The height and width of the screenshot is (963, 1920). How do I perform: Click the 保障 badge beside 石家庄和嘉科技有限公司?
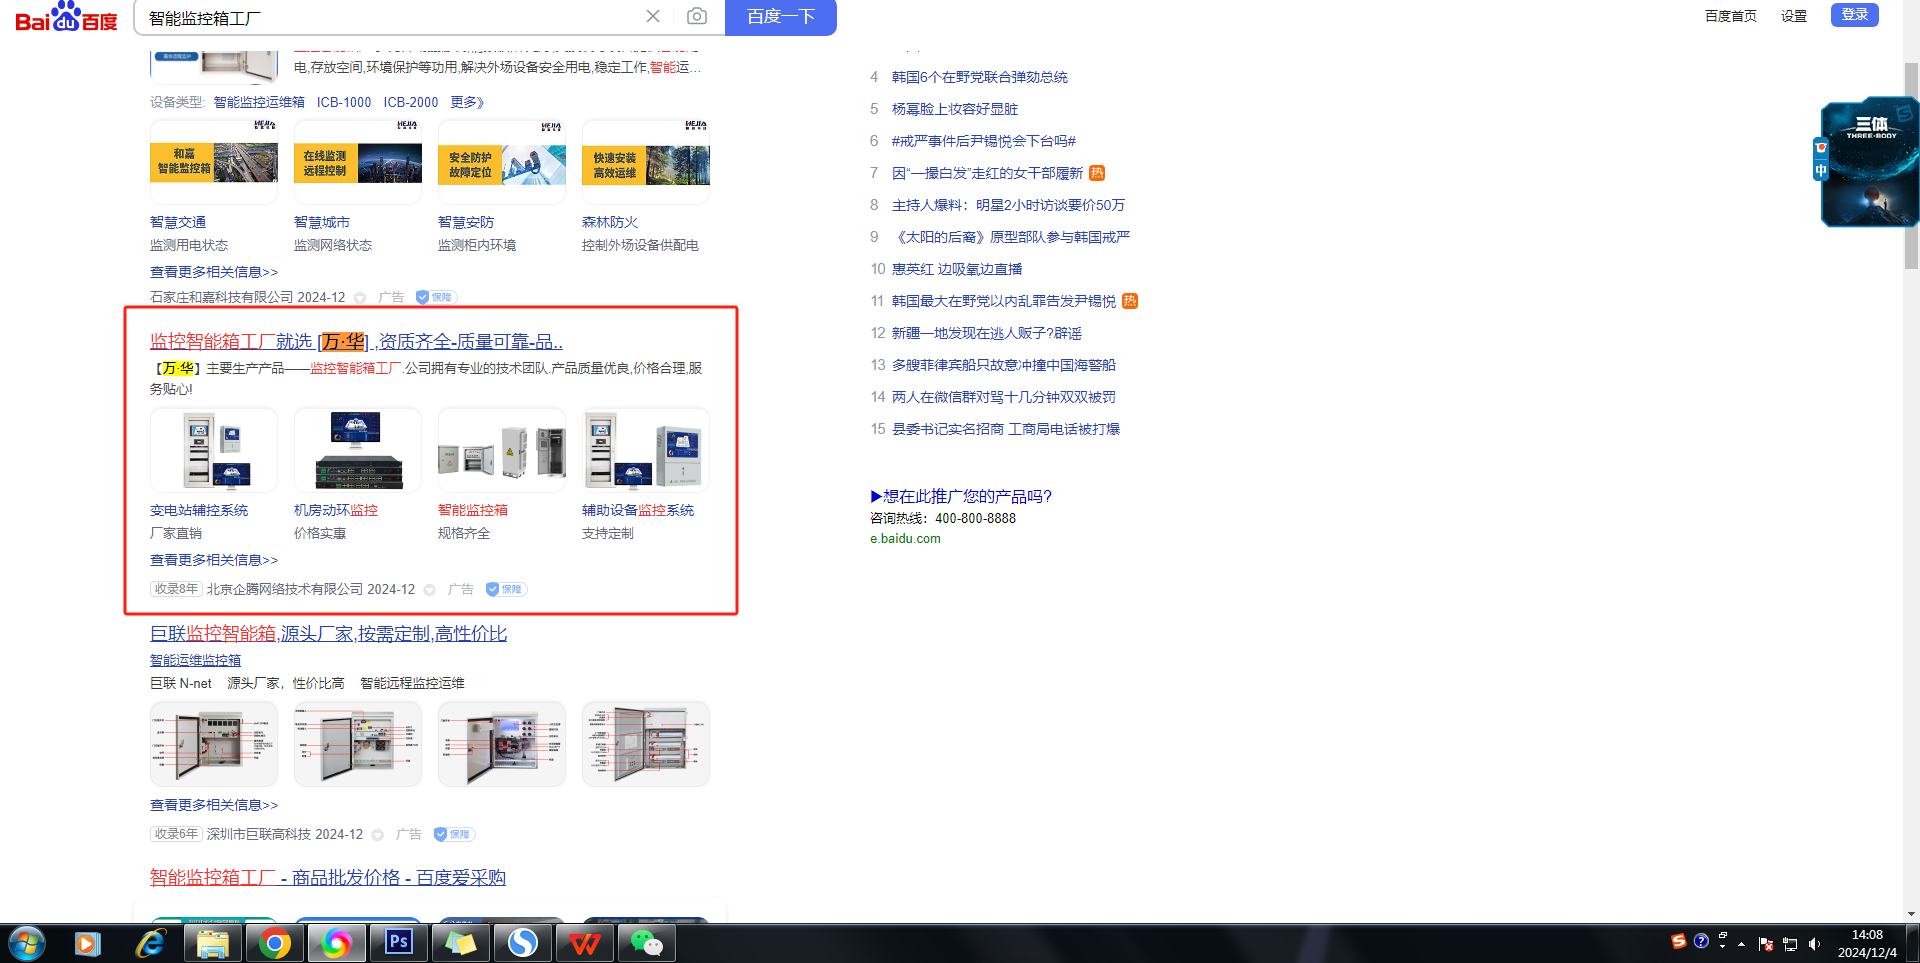click(x=436, y=297)
